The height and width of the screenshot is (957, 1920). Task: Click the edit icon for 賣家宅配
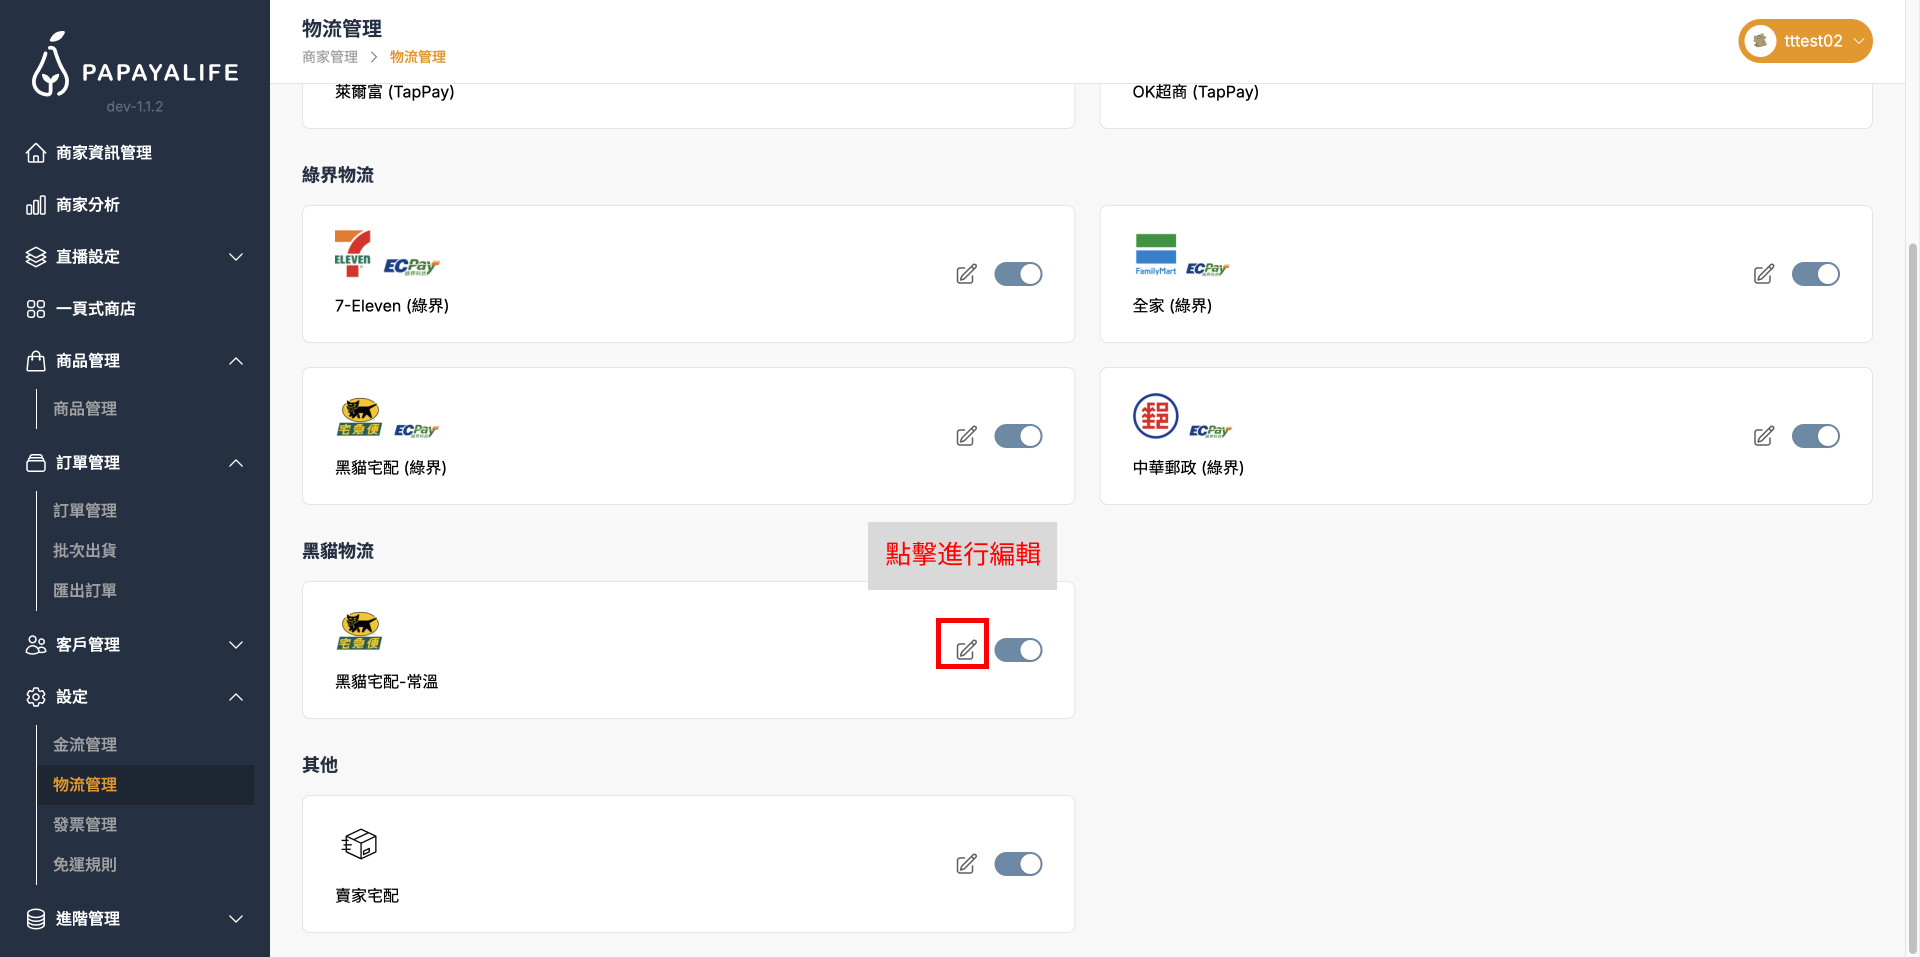tap(965, 864)
